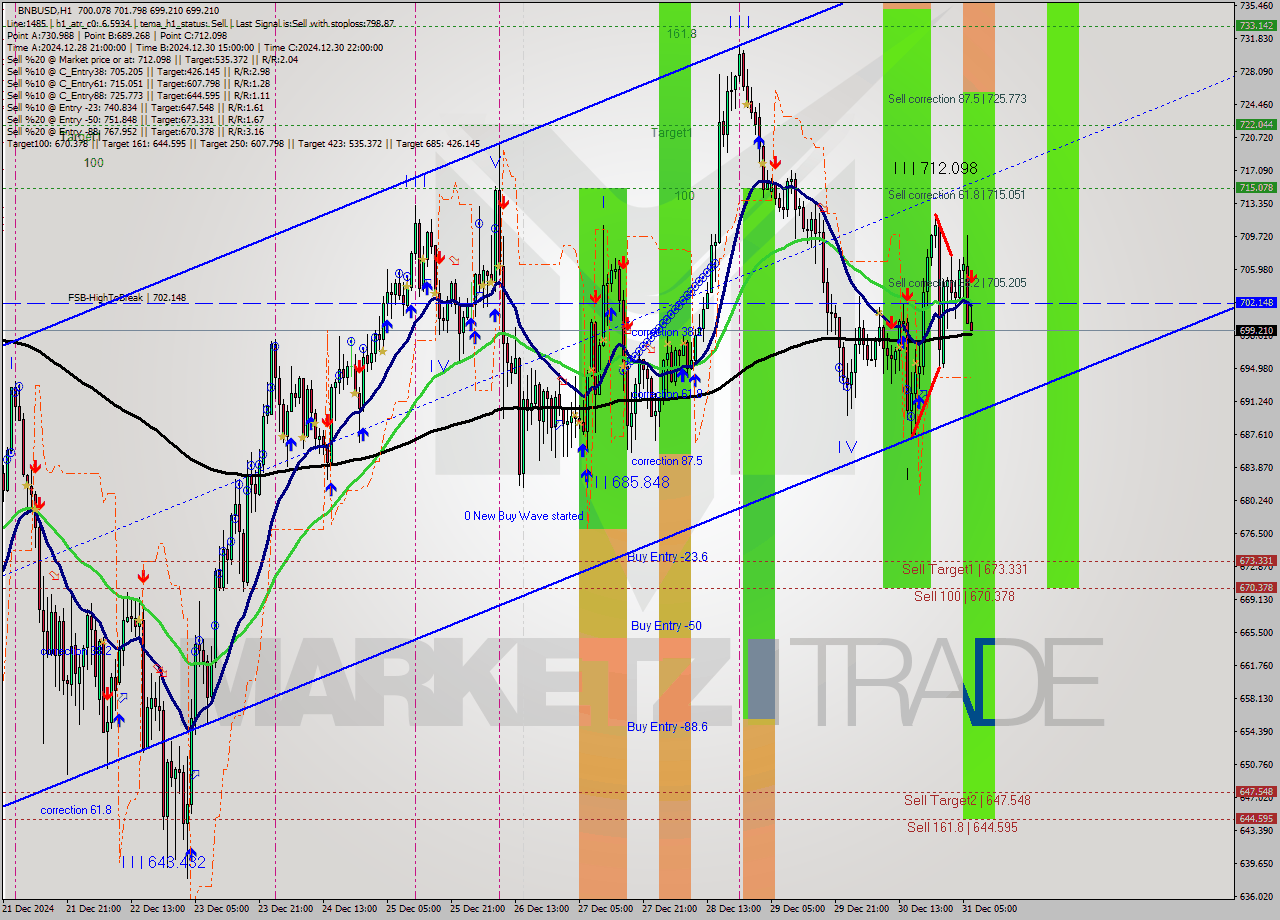Click the green 715.078 price tag
The image size is (1280, 920).
pos(1256,187)
